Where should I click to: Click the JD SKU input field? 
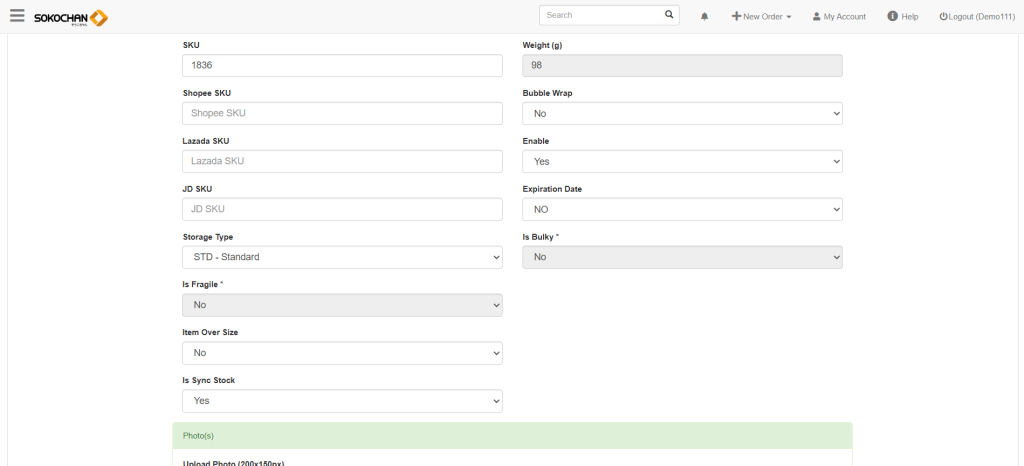(x=342, y=209)
